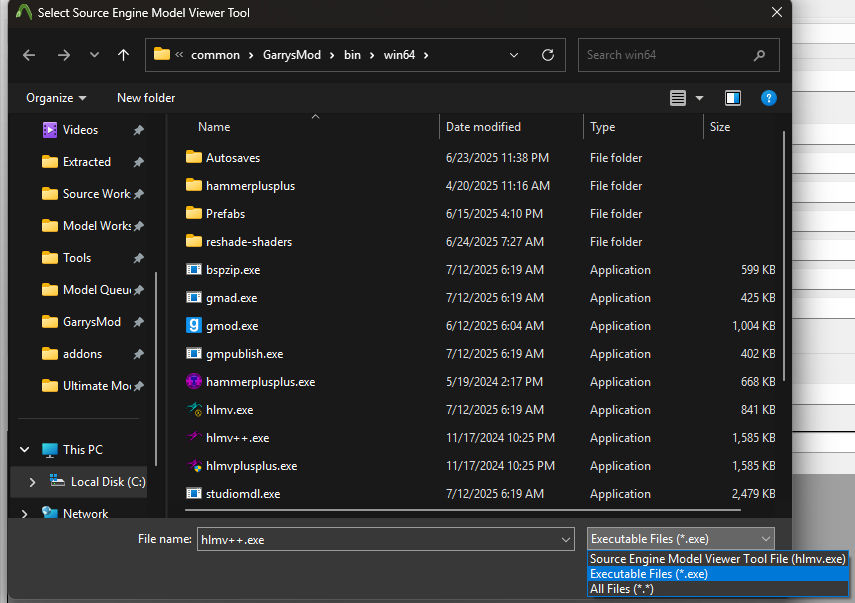Open the Model Queue pinned folder
The height and width of the screenshot is (603, 855).
(x=97, y=290)
